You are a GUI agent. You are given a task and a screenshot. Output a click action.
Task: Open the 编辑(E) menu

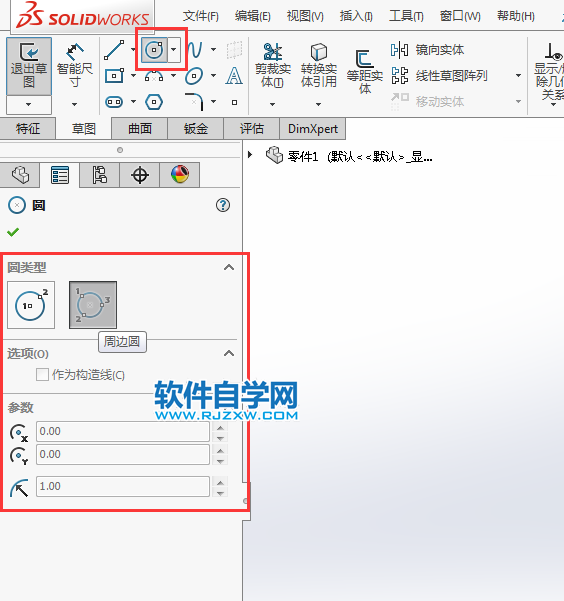pyautogui.click(x=253, y=16)
